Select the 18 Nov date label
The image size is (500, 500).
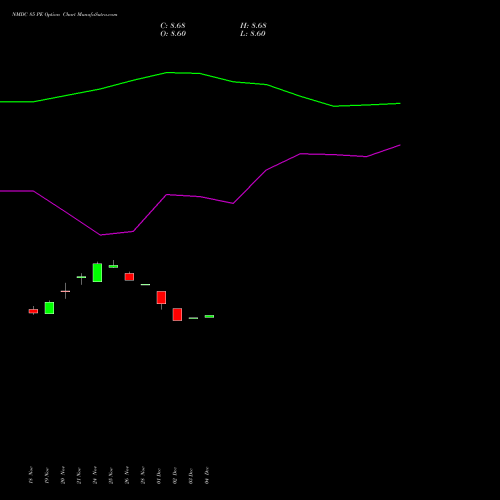click(31, 475)
